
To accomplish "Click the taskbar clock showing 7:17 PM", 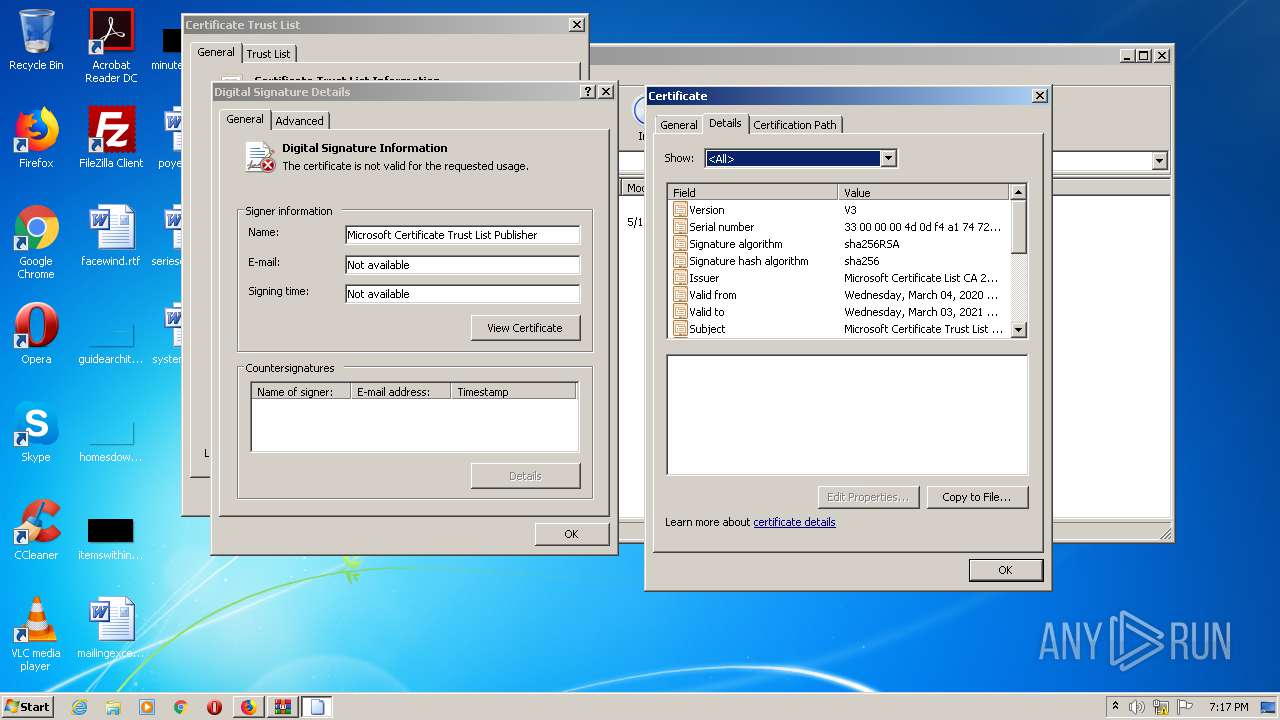I will click(1228, 707).
